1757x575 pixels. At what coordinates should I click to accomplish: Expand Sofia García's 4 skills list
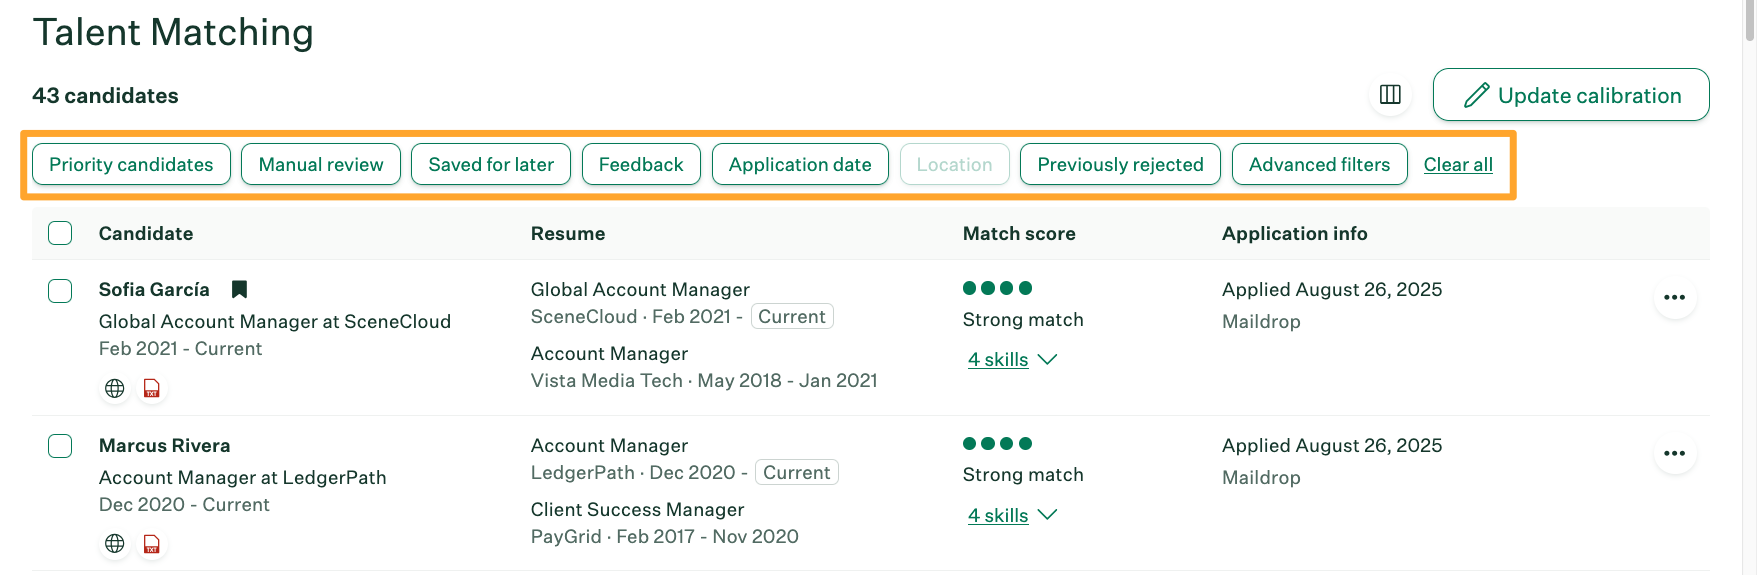pyautogui.click(x=1011, y=360)
